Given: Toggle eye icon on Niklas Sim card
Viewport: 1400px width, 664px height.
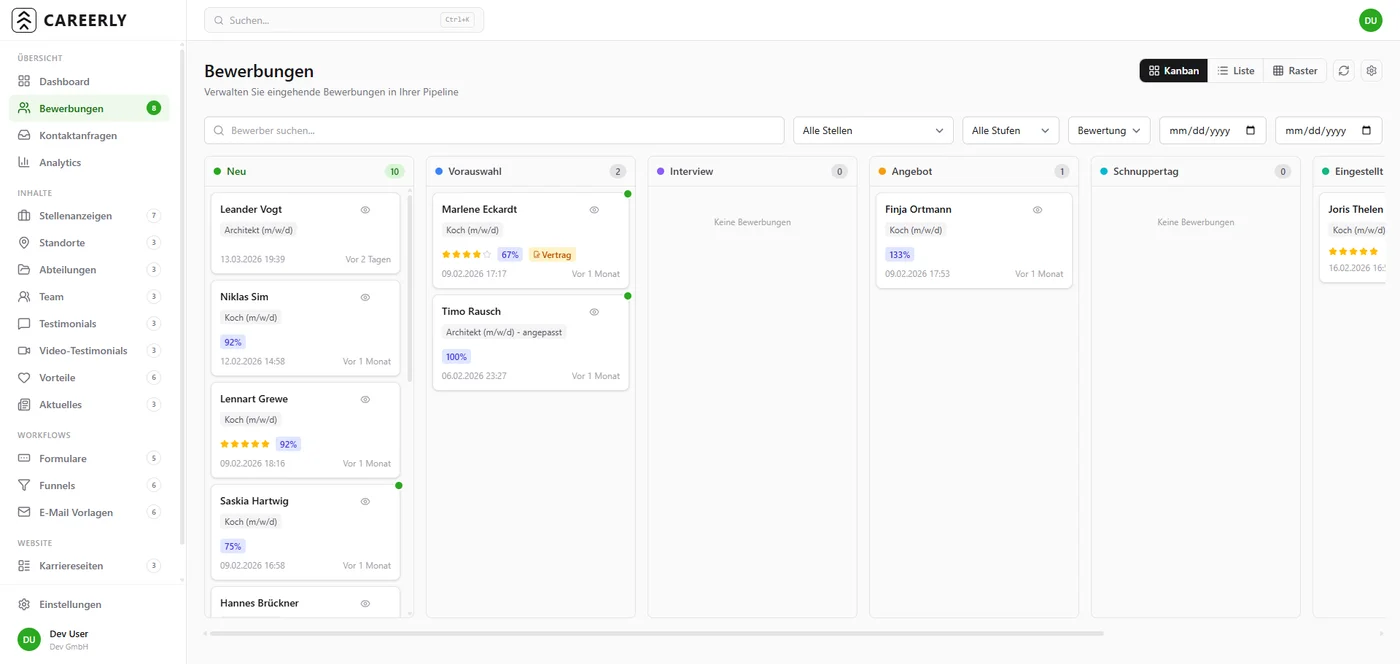Looking at the screenshot, I should coord(365,297).
